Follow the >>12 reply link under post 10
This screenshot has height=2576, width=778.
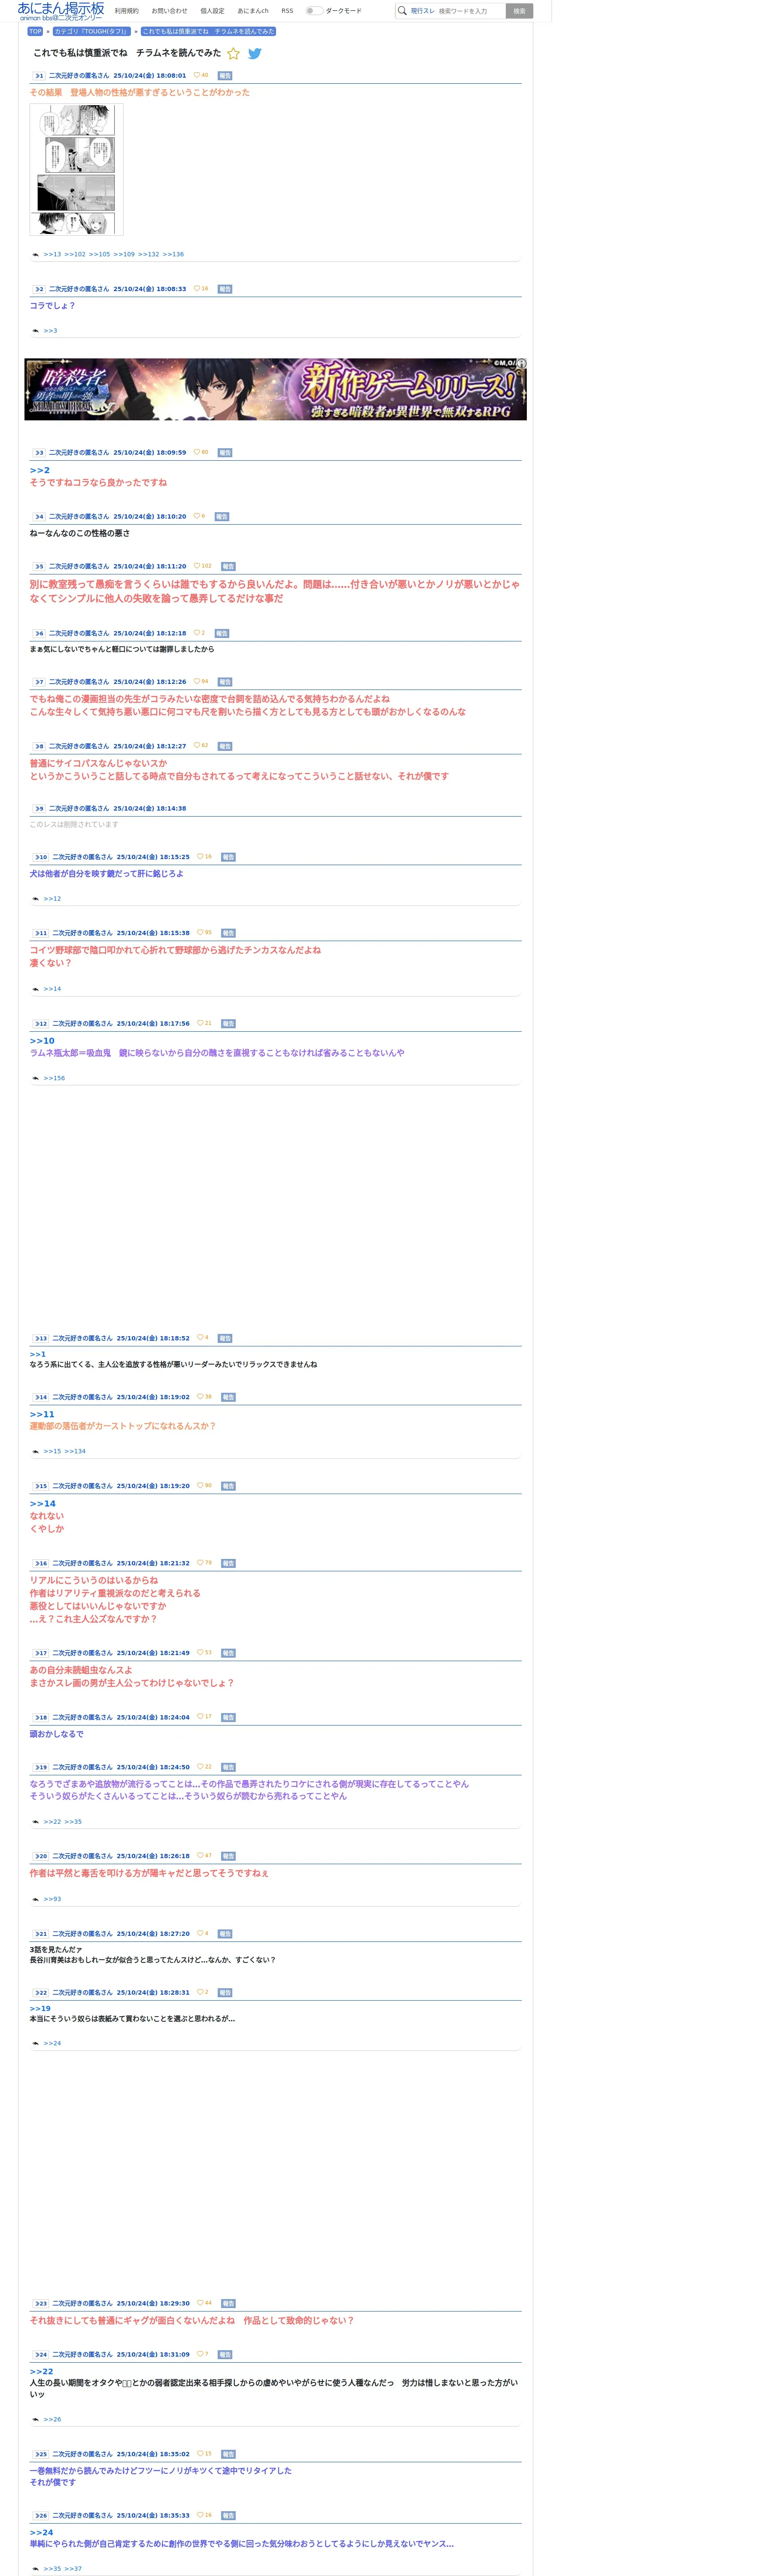coord(52,899)
